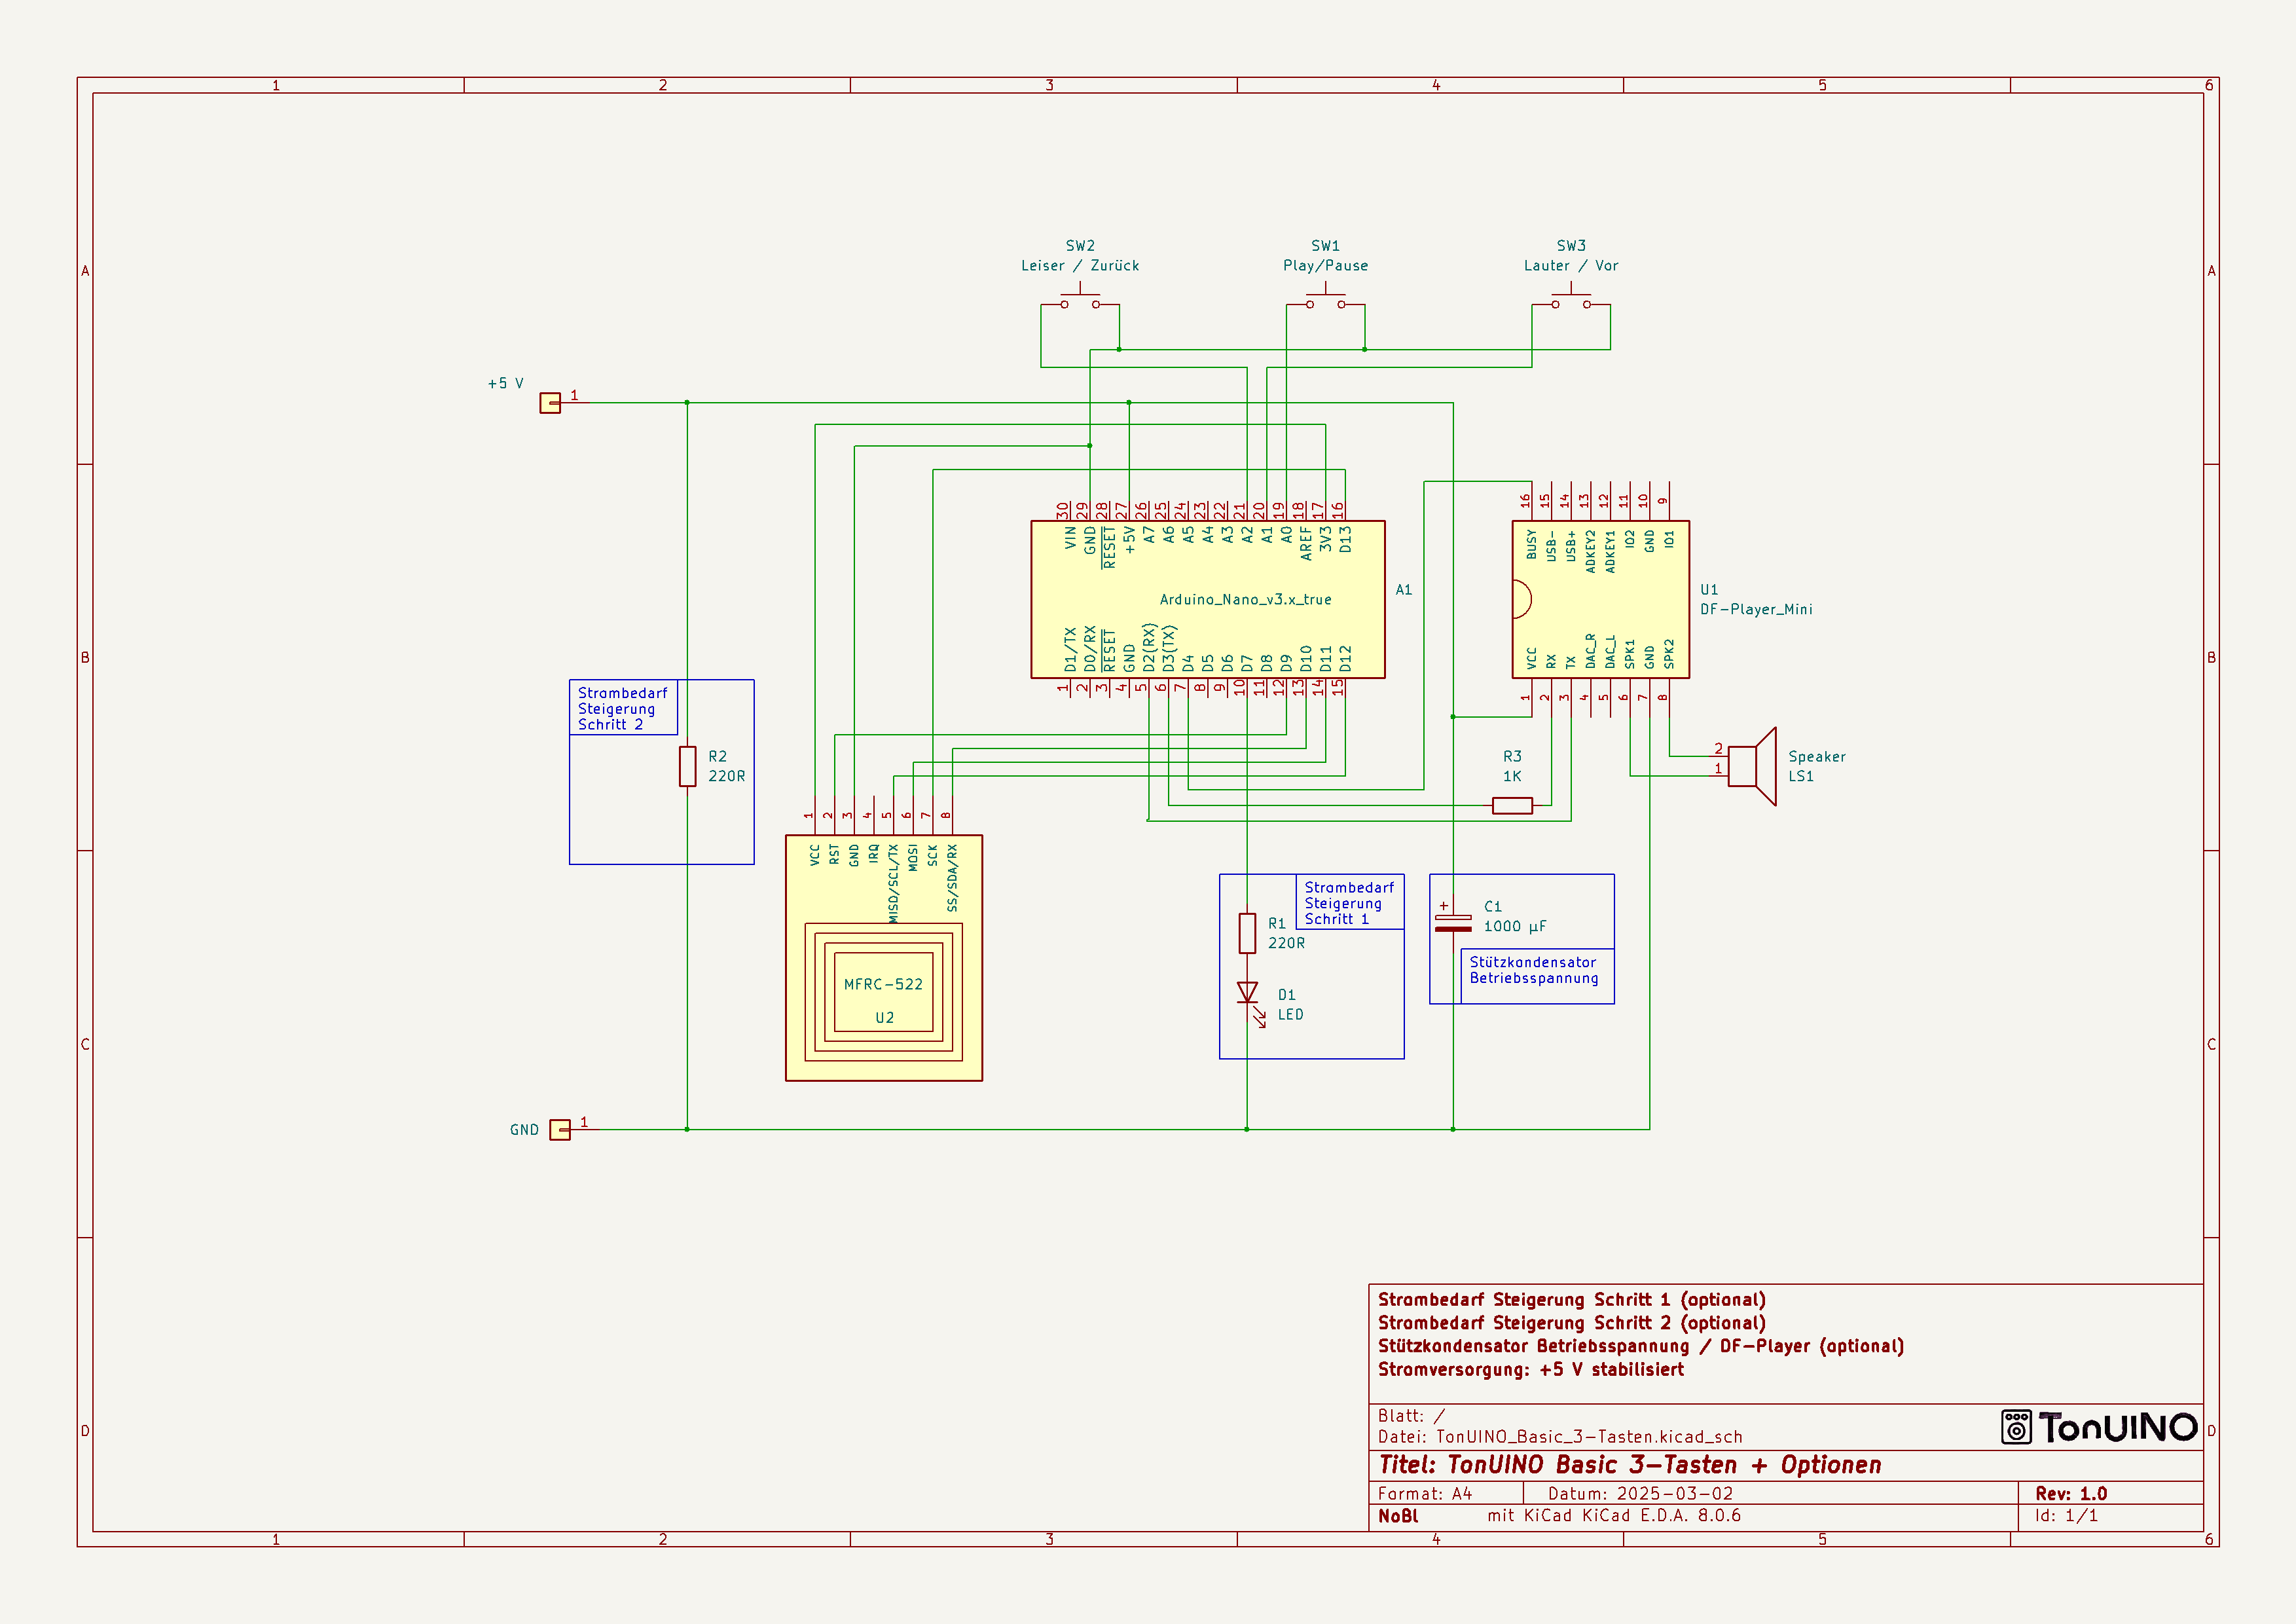Screen dimensions: 2296x1624
Task: Click the DF-Player_Mini U1 label
Action: 1756,609
